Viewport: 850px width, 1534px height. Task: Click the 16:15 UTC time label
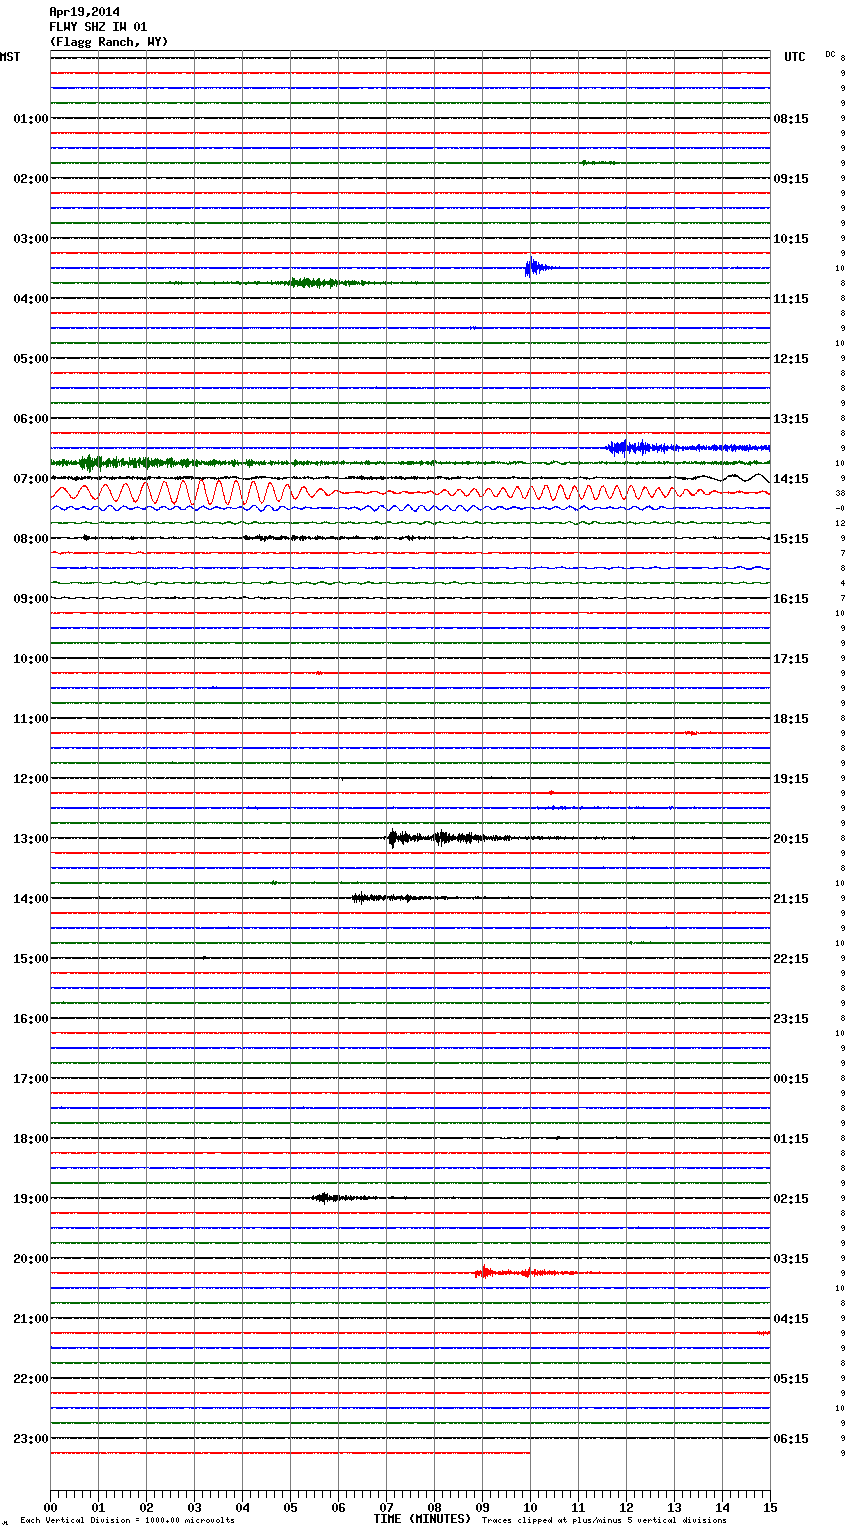point(791,599)
